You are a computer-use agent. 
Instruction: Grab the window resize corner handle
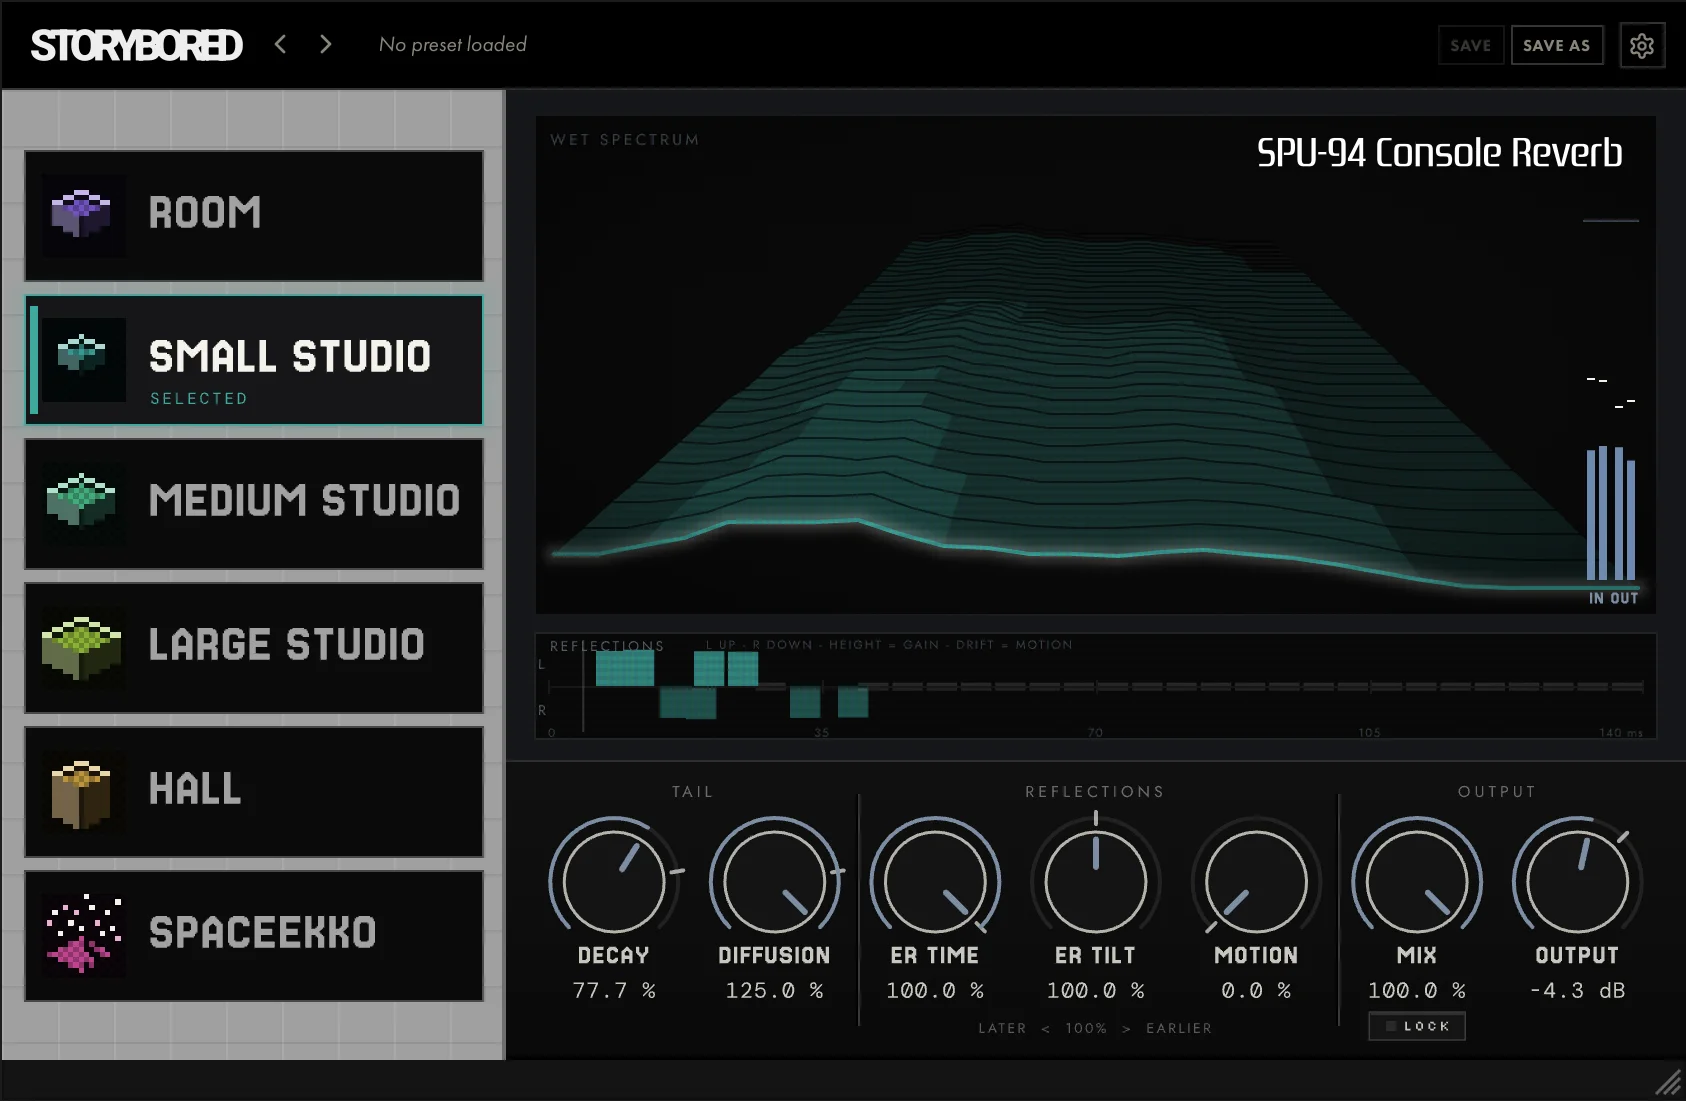tap(1668, 1082)
